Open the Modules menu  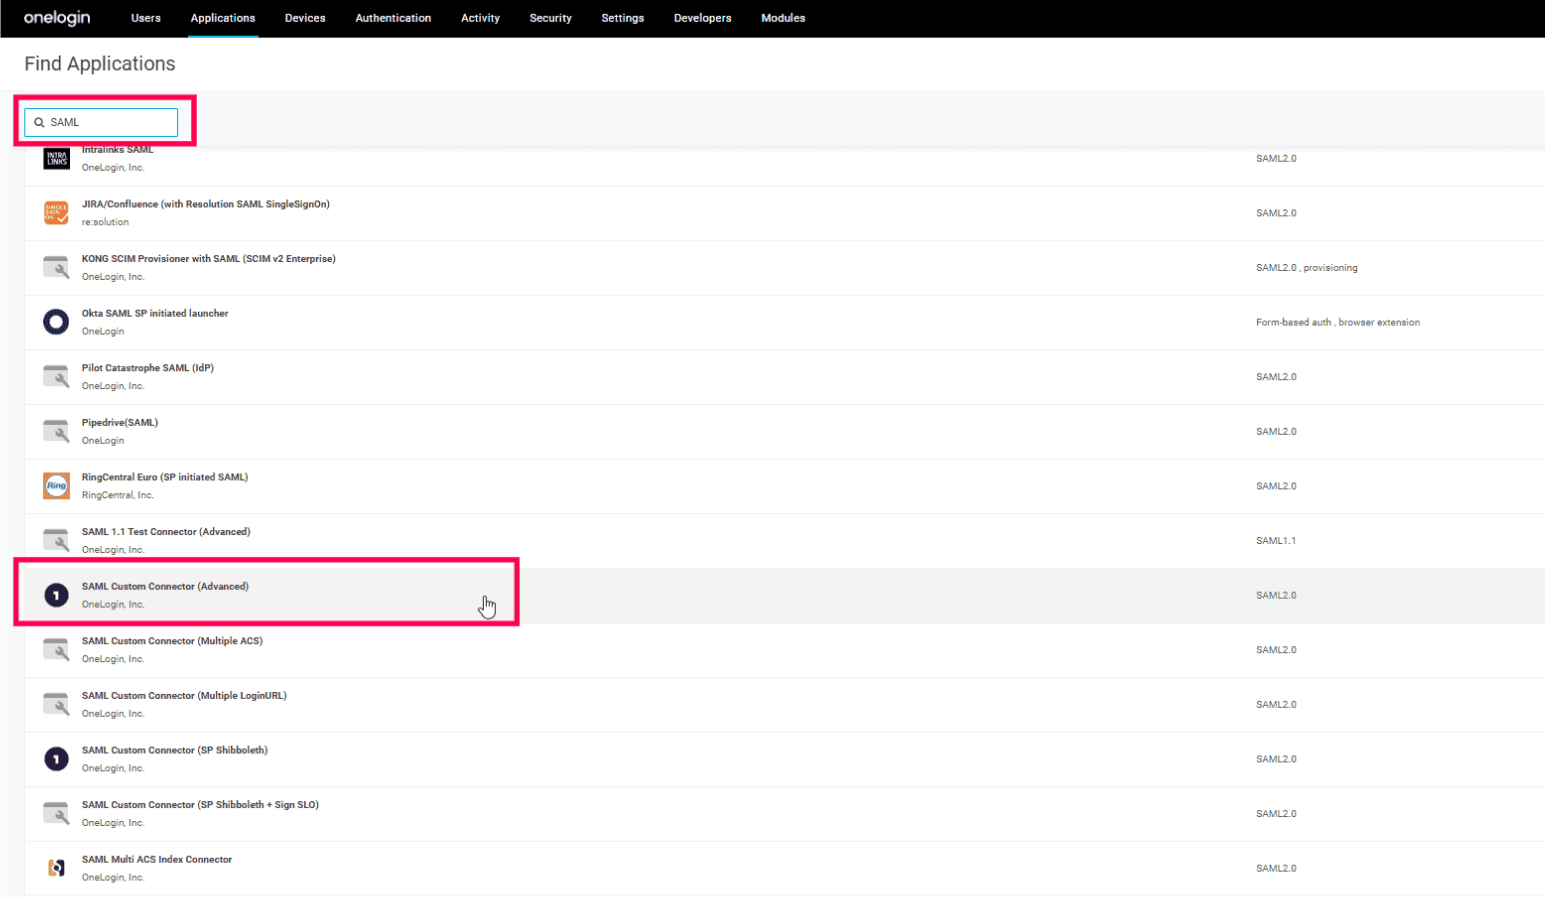(x=783, y=18)
